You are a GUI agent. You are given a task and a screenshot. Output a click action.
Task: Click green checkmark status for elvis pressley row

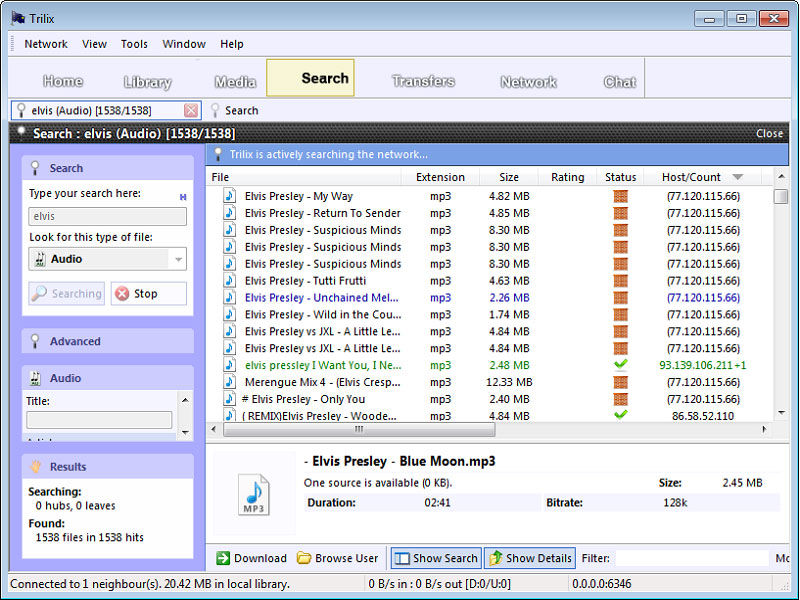click(x=620, y=364)
